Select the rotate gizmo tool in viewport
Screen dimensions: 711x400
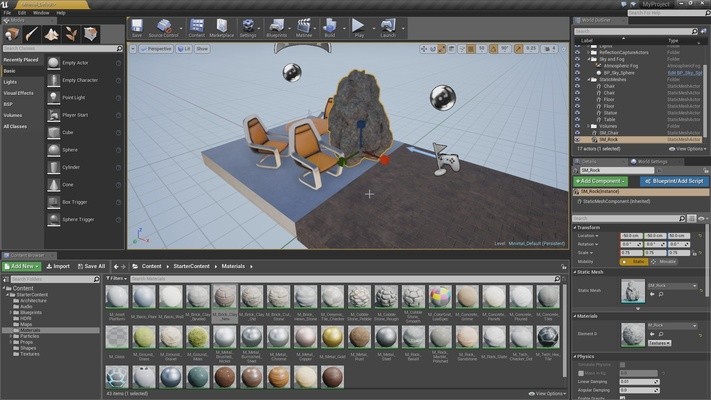[x=433, y=49]
